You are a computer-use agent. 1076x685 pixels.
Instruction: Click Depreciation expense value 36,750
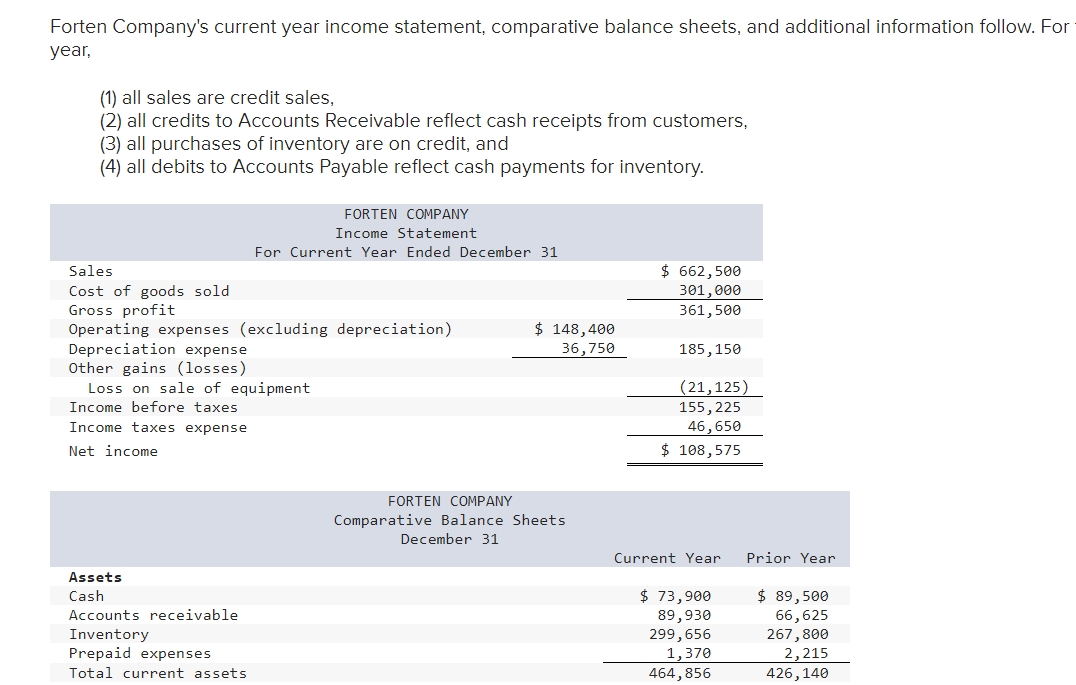tap(588, 349)
